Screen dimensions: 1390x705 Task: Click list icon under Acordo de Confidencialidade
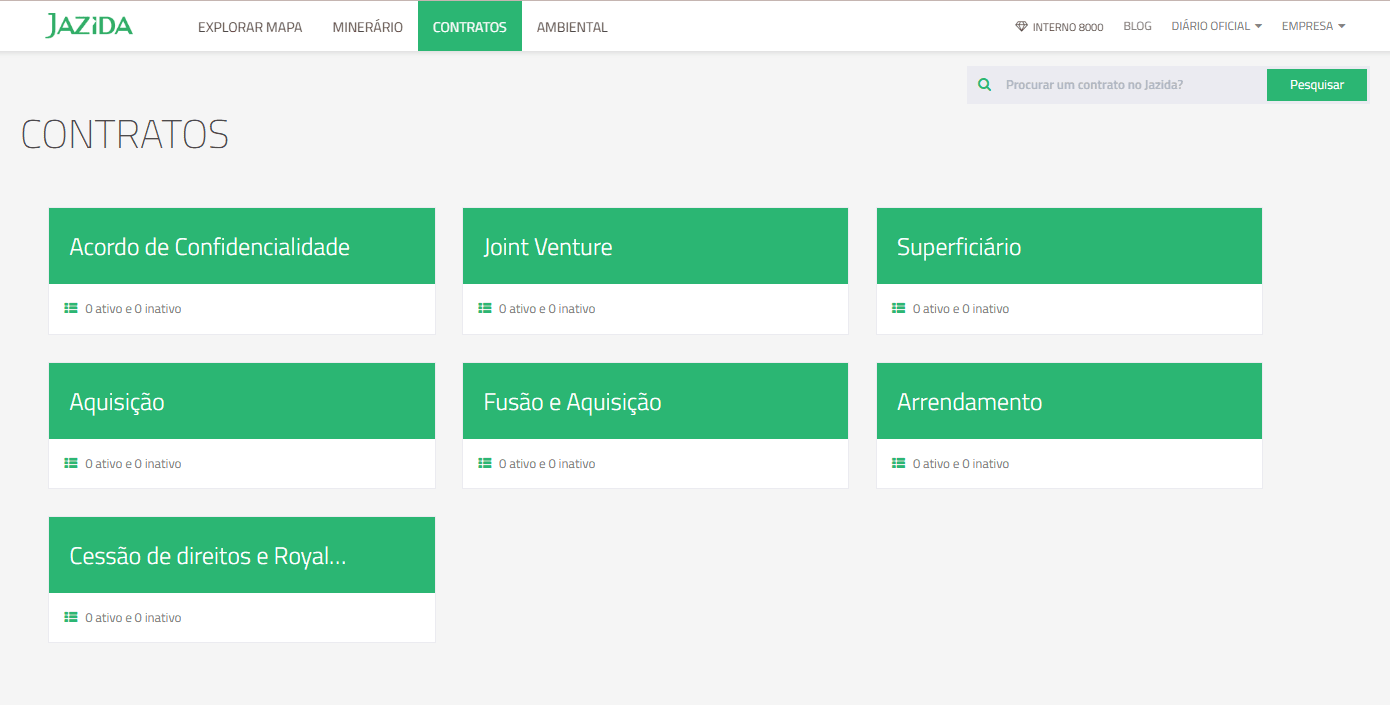point(71,309)
